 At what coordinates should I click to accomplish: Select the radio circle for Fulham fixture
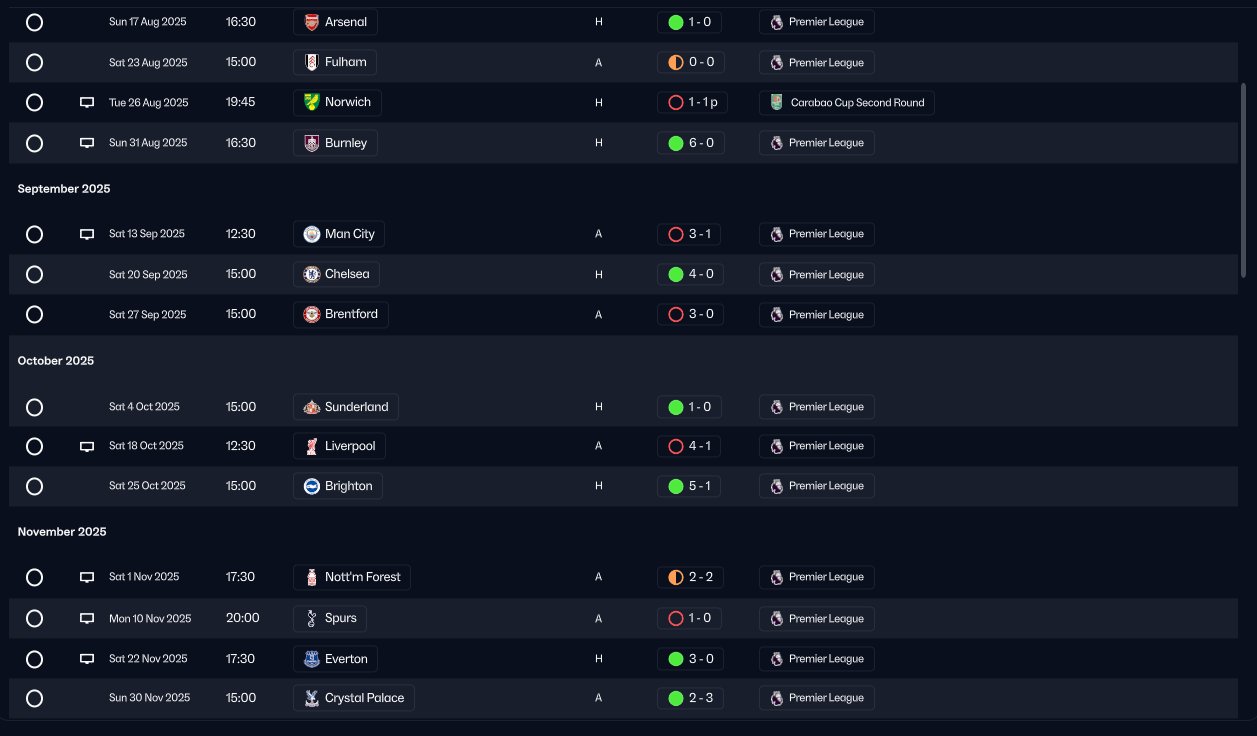[34, 62]
